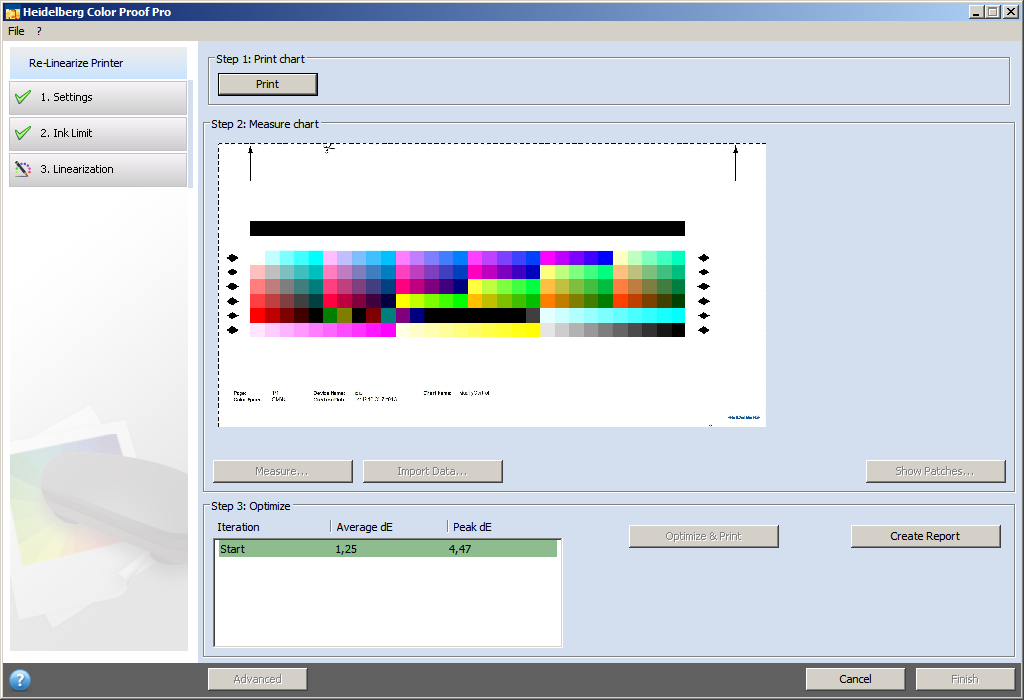Click the Peak dE column header
1024x700 pixels.
point(472,527)
